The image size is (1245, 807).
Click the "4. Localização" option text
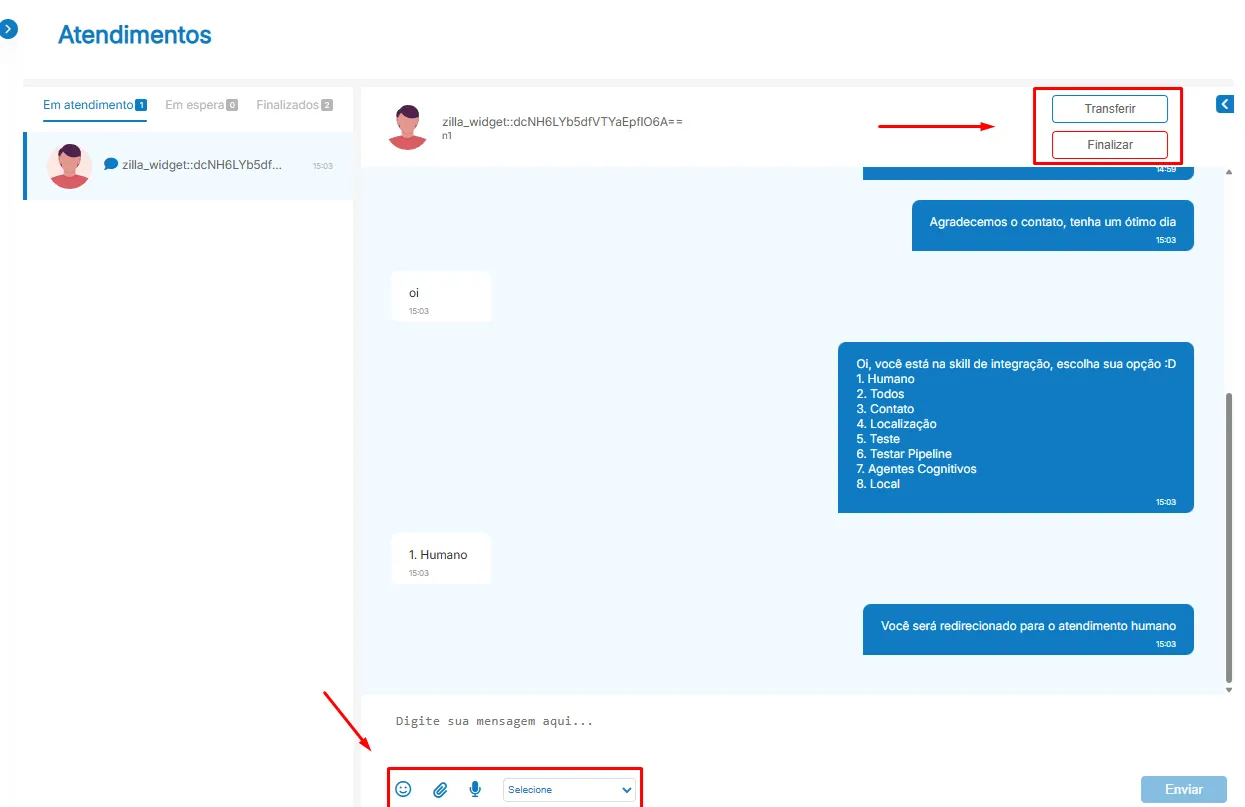click(896, 424)
